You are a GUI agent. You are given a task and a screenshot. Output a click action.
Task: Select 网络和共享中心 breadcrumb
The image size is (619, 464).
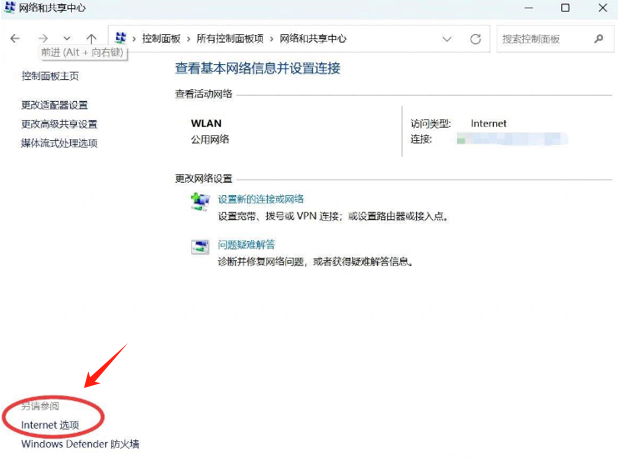click(x=313, y=39)
